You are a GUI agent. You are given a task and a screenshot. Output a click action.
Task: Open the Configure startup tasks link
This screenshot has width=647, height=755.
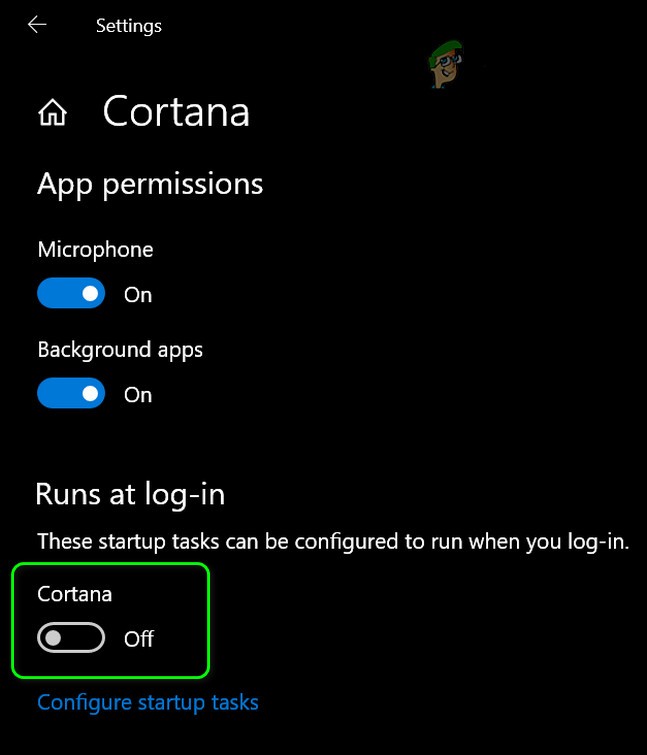[148, 702]
